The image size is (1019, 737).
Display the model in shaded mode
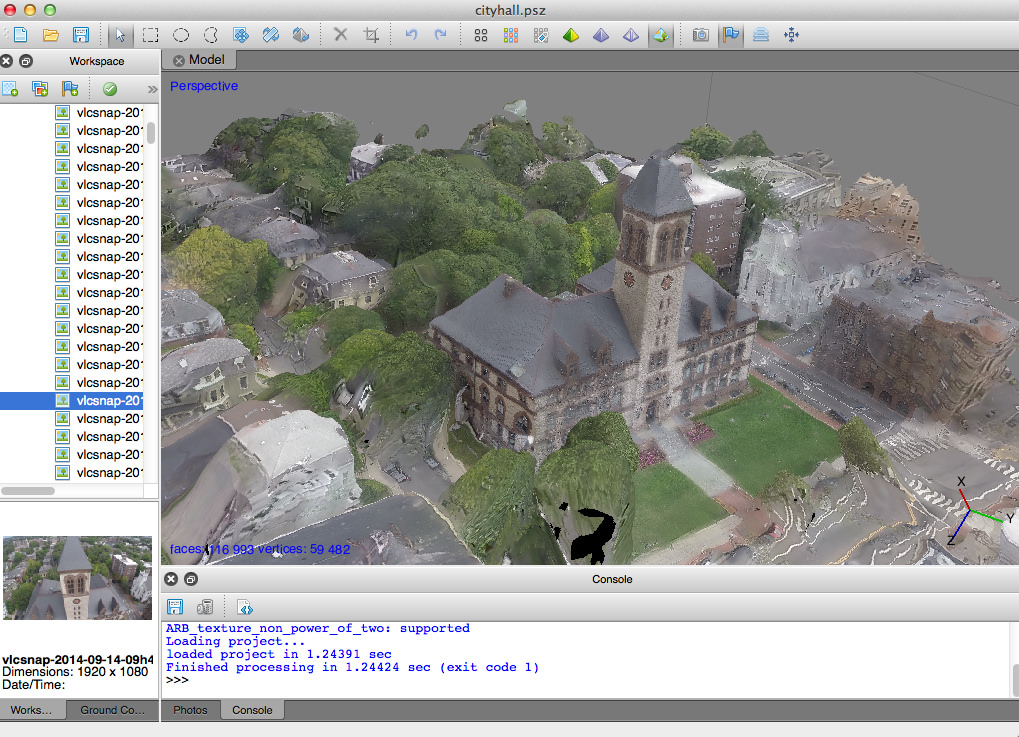(571, 35)
